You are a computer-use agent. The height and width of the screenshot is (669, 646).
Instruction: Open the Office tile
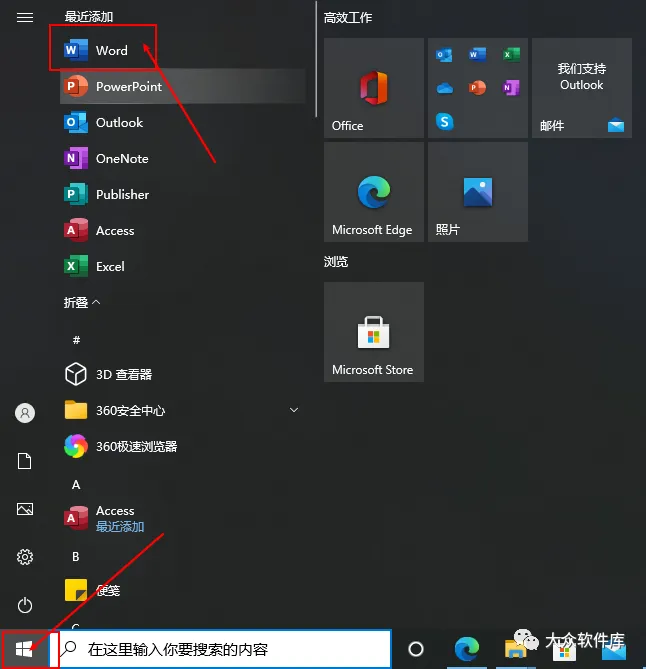click(x=374, y=88)
